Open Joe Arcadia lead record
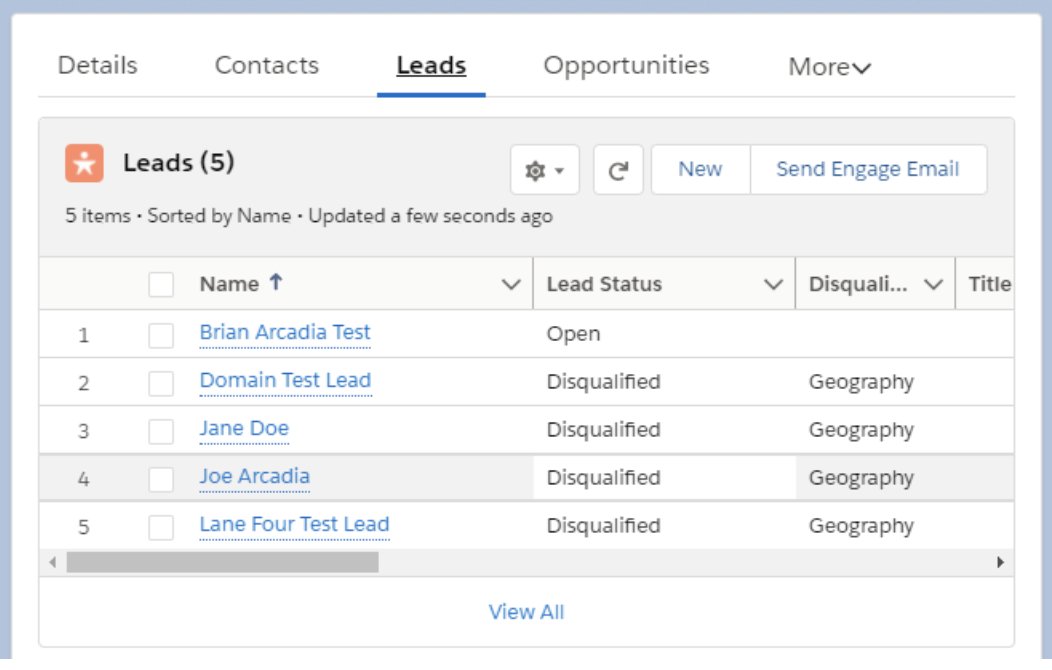Viewport: 1052px width, 670px height. 254,476
